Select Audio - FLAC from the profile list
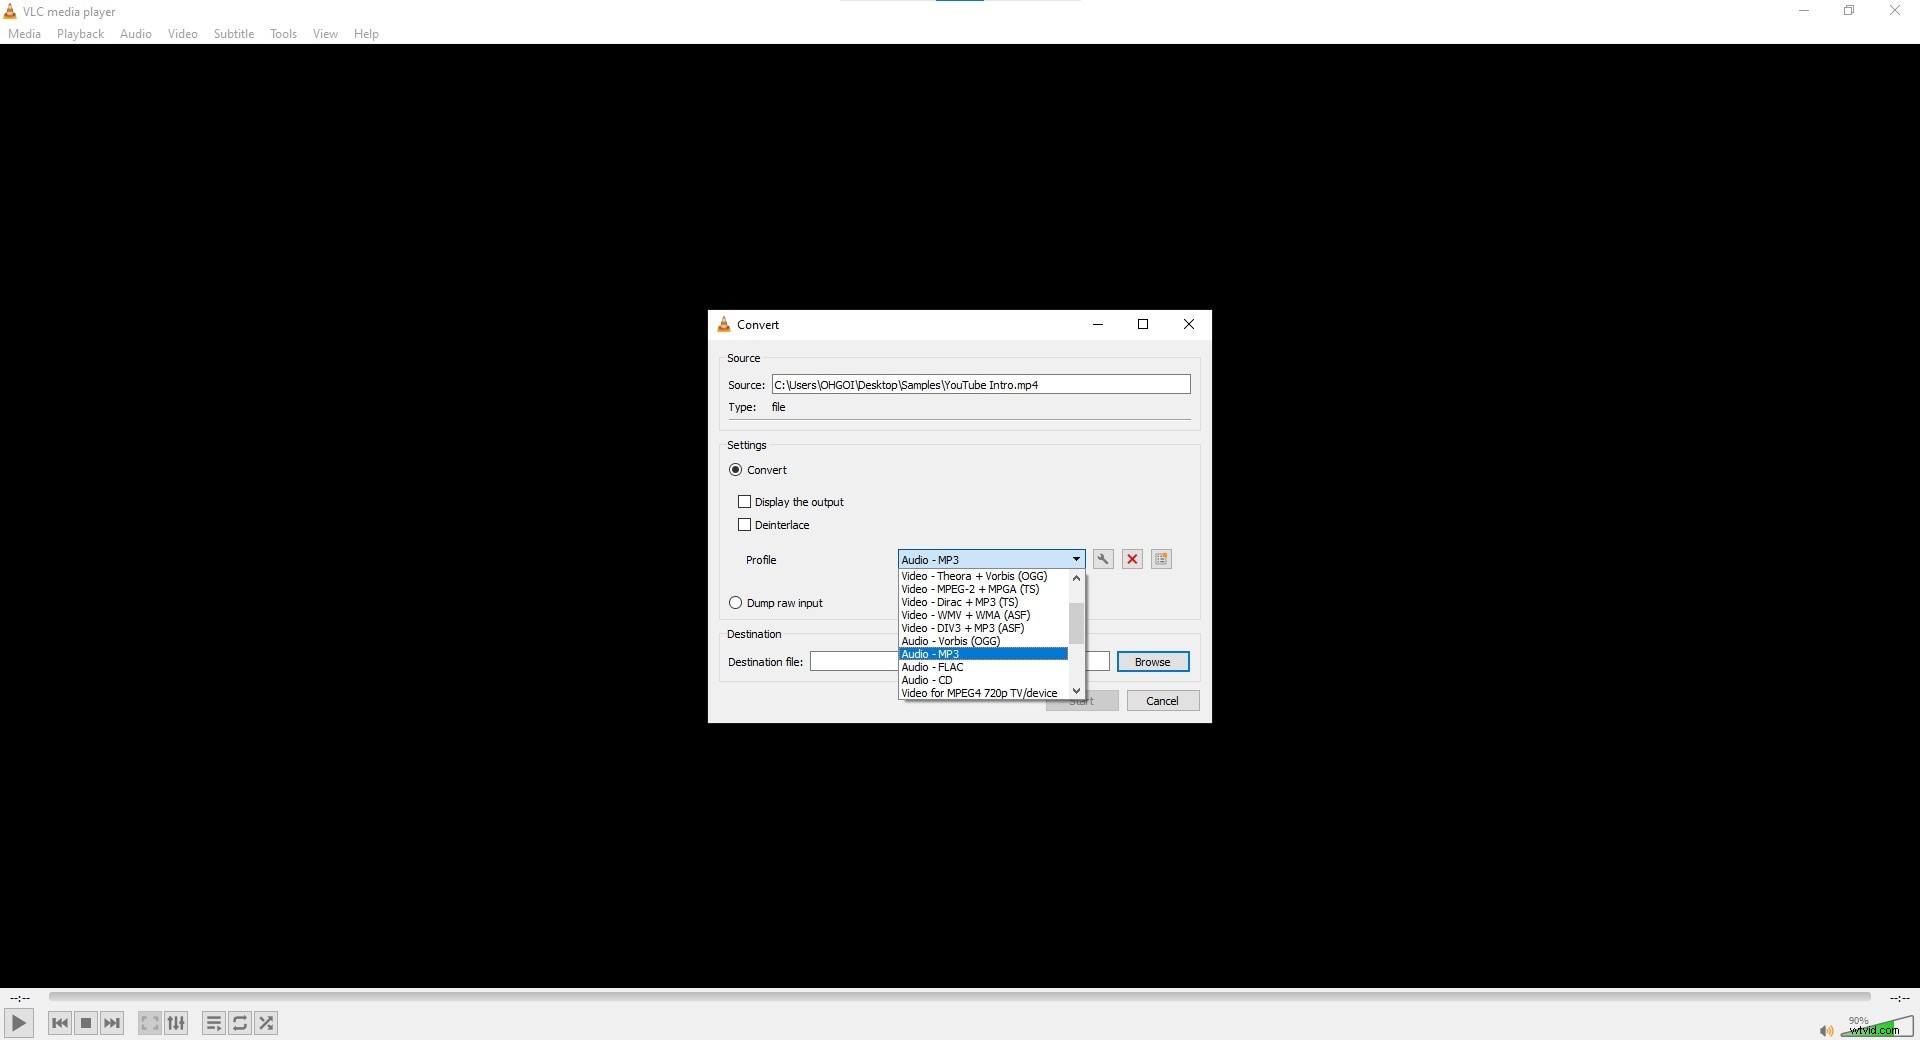Viewport: 1920px width, 1040px height. (932, 667)
